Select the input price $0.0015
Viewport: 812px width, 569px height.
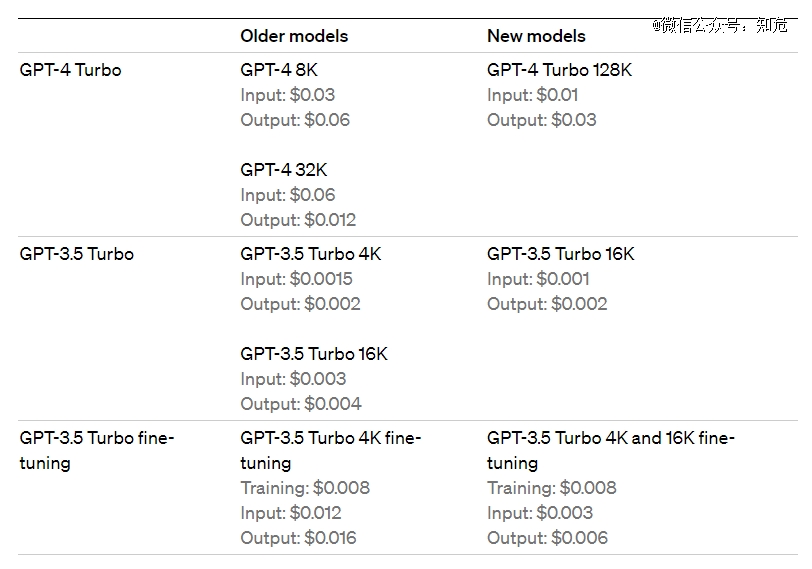coord(321,279)
